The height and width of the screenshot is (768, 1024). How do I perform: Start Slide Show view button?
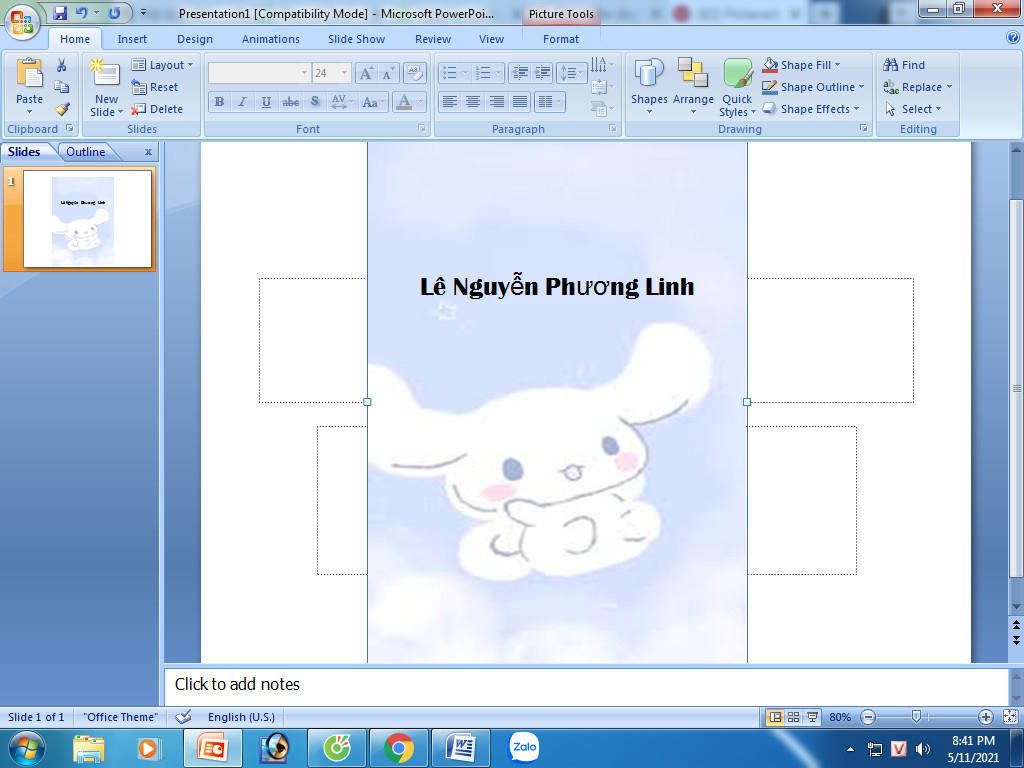812,716
